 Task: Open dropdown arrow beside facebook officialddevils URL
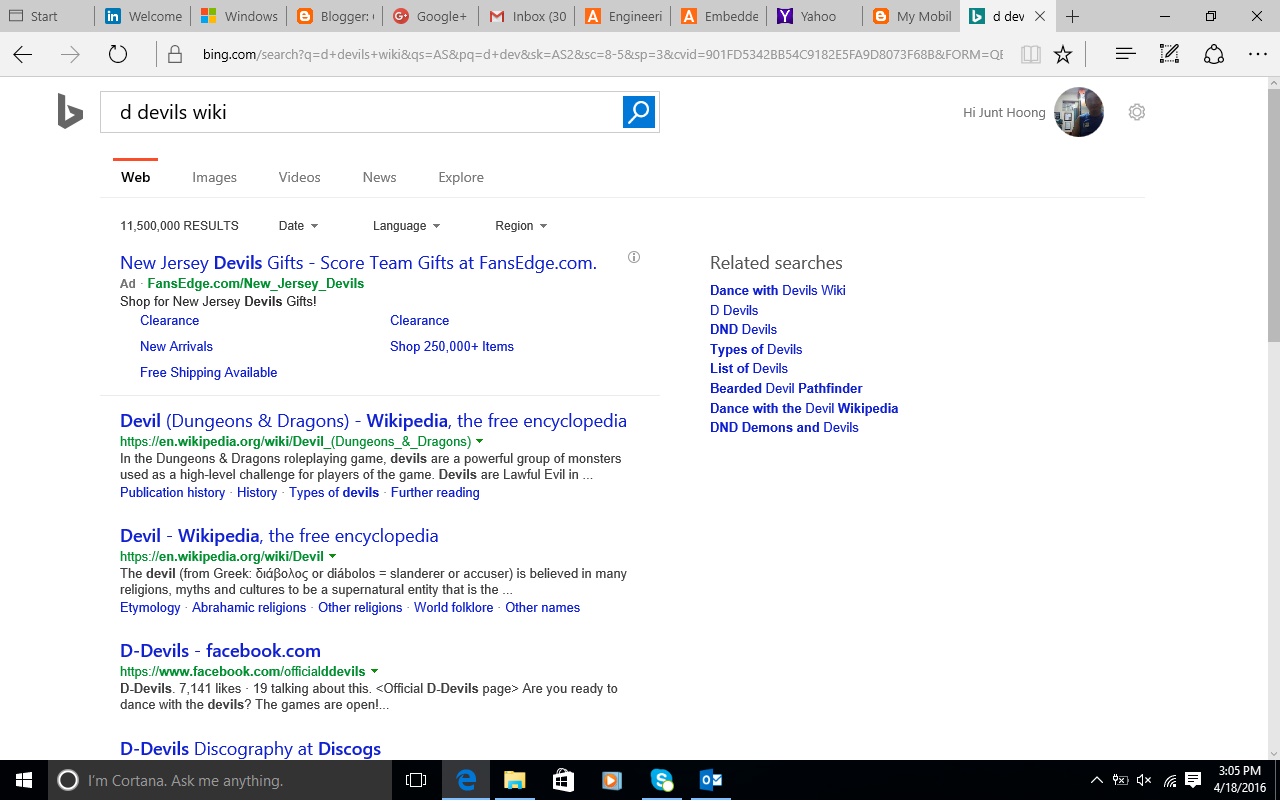(x=374, y=671)
